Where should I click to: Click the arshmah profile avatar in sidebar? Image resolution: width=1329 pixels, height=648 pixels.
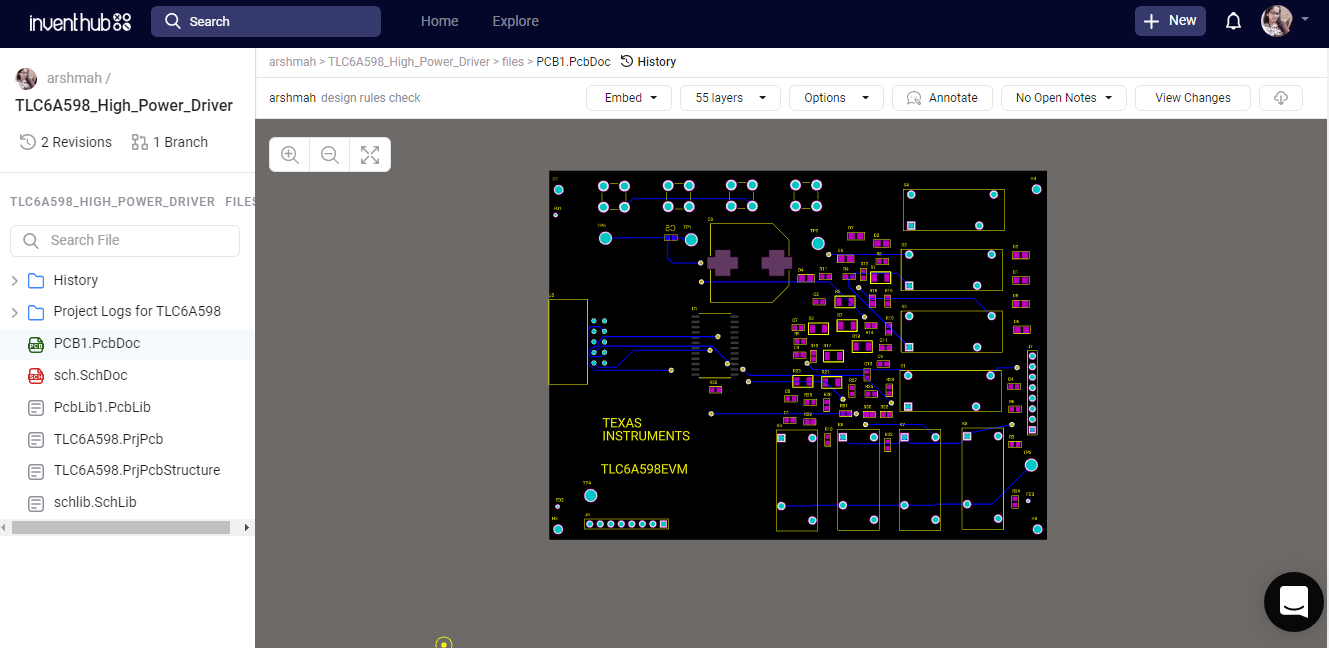(27, 79)
